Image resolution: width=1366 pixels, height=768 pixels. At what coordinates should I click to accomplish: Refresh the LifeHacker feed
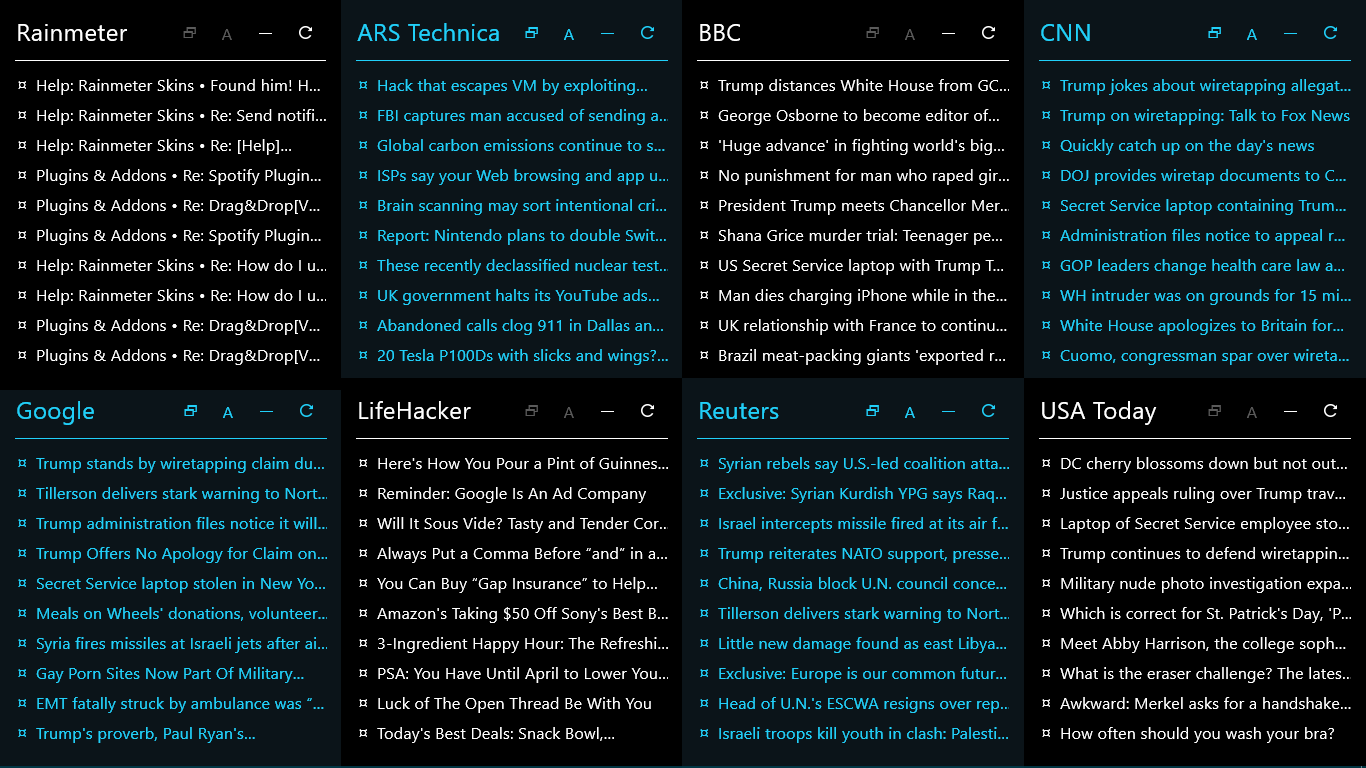pos(648,411)
